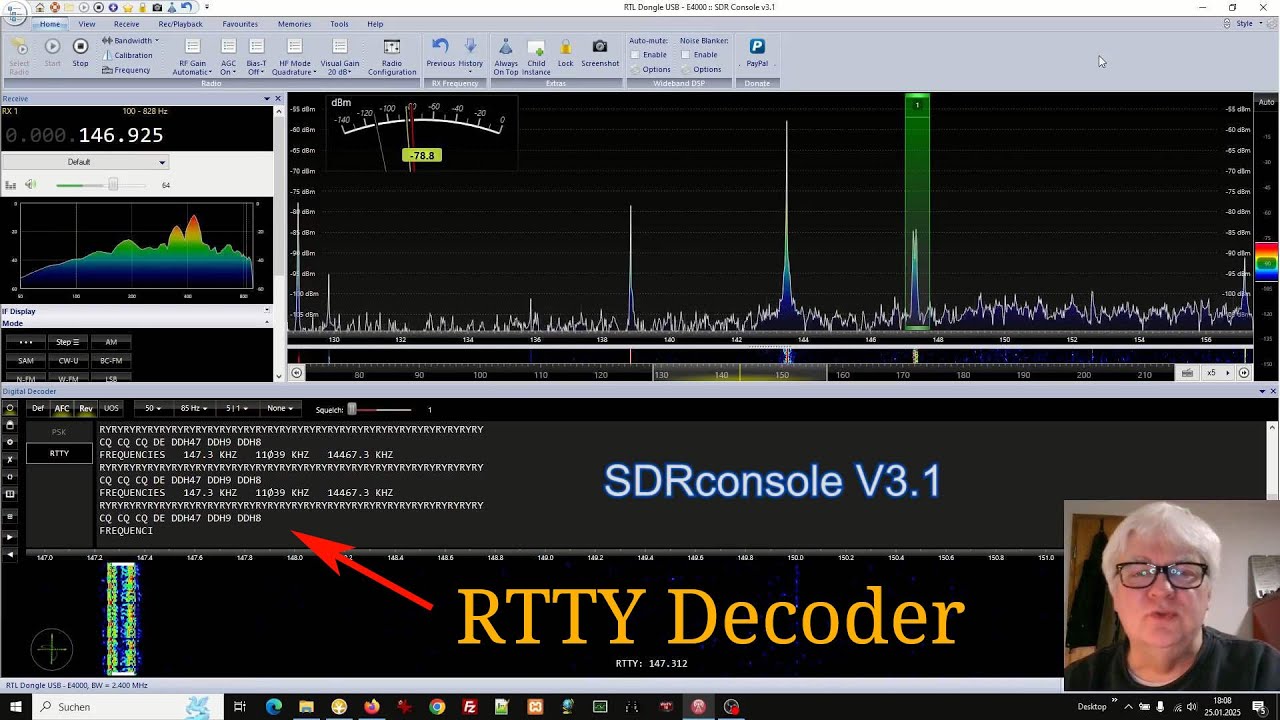1280x720 pixels.
Task: Toggle the Rev decoder option
Action: coord(86,408)
